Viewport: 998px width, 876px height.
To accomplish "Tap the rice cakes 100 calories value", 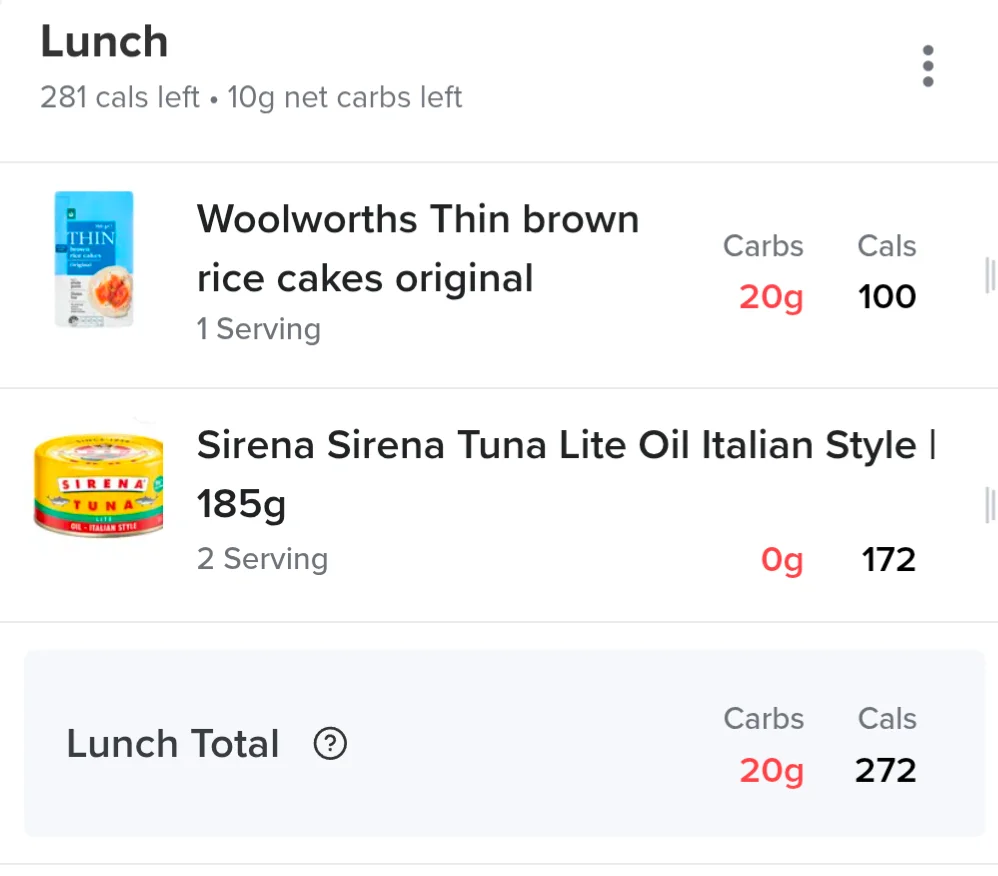I will 887,297.
